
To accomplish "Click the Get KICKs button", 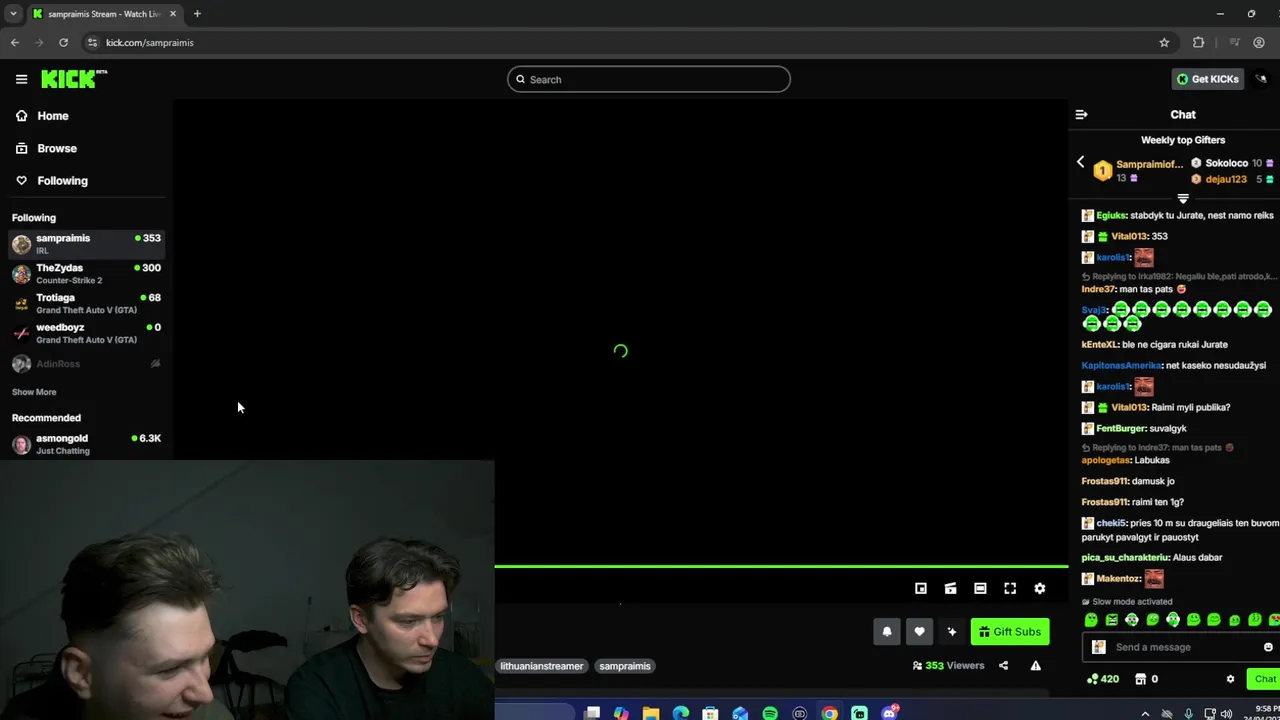I will [1208, 79].
